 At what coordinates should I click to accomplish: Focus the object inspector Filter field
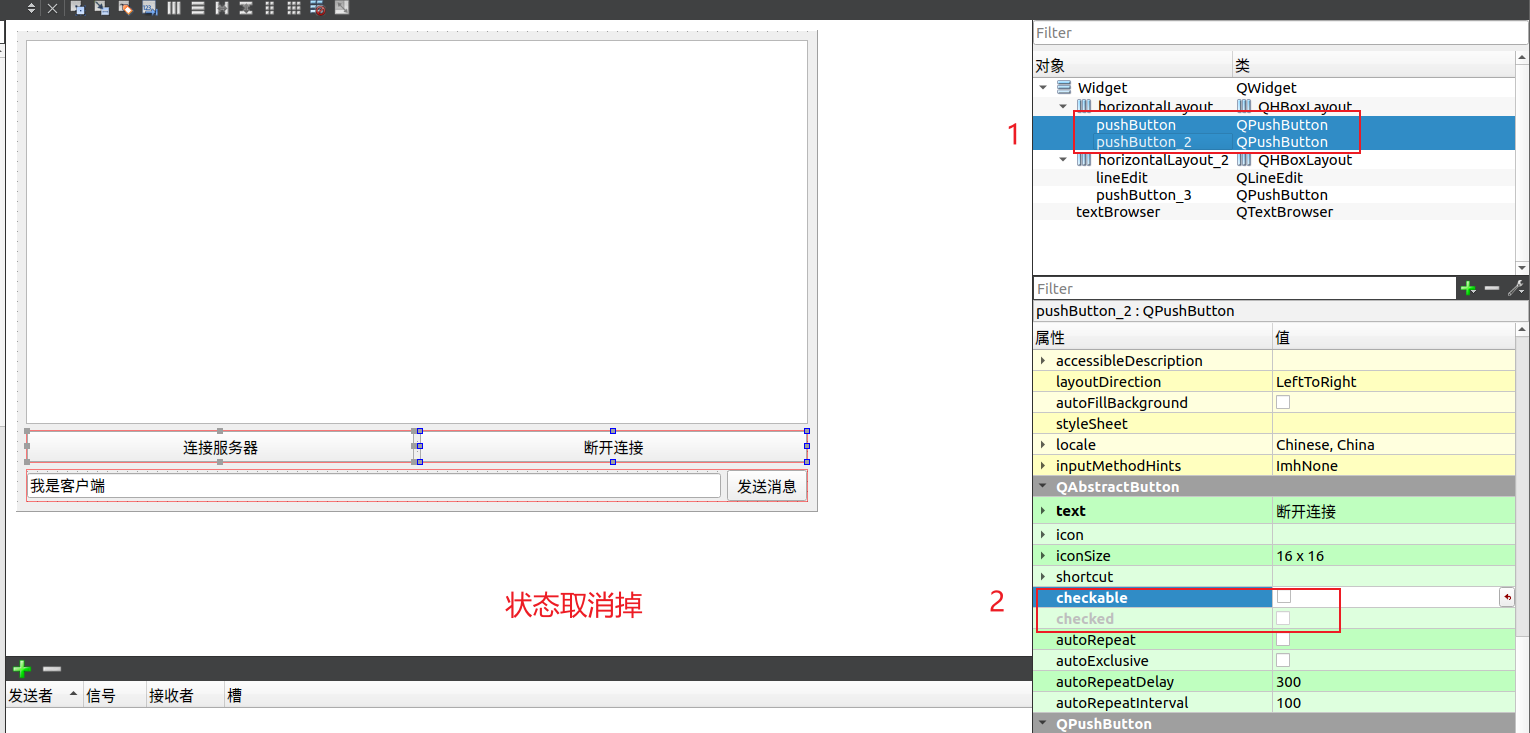coord(1280,33)
